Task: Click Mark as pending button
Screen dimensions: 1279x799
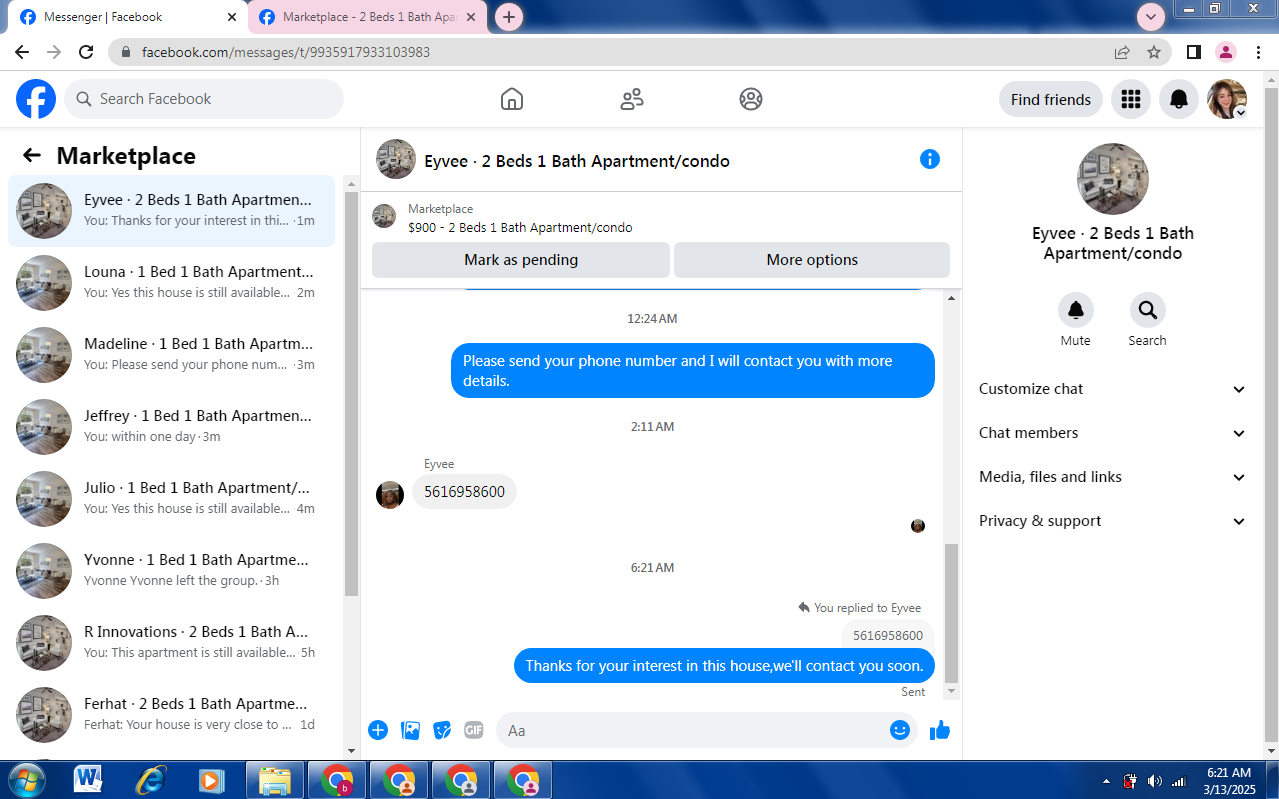Action: click(521, 260)
